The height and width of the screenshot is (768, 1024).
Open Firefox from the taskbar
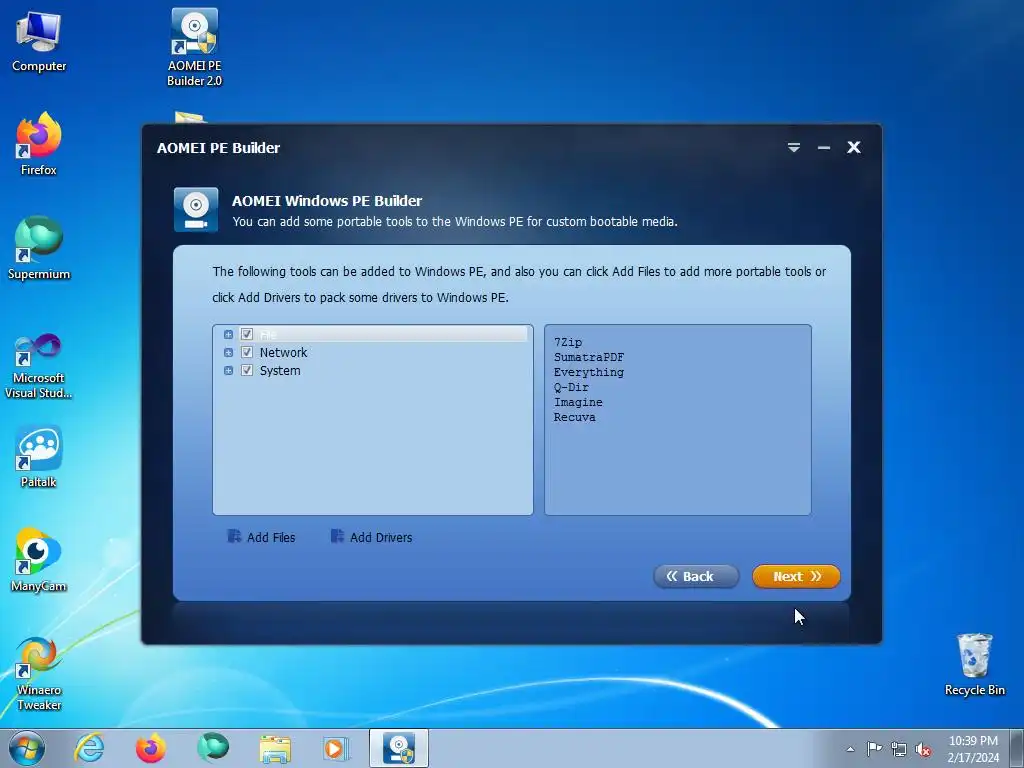[x=150, y=748]
